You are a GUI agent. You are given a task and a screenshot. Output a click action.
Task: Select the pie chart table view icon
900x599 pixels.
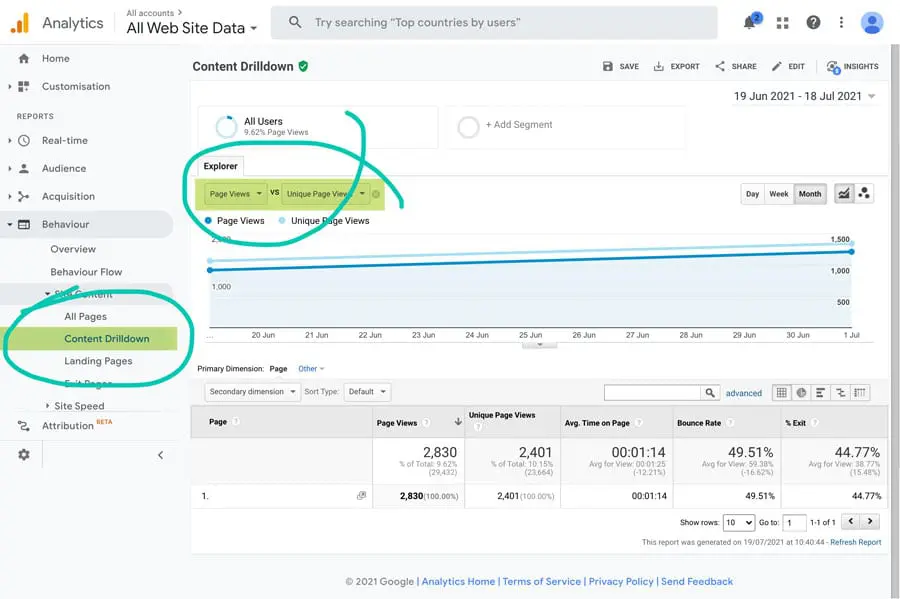pos(801,393)
